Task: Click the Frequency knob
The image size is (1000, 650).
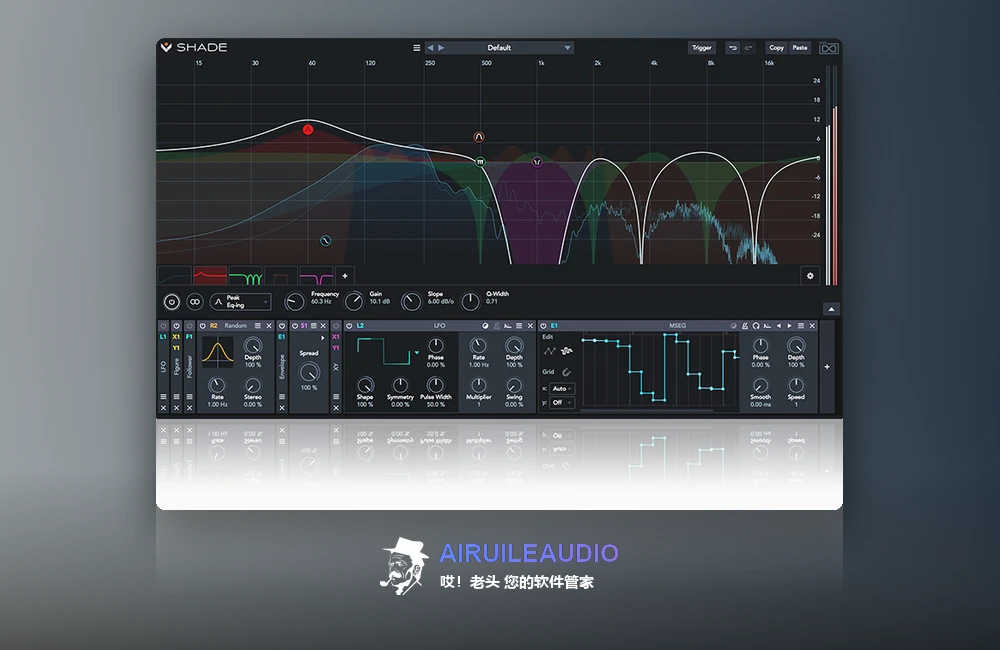Action: tap(294, 302)
